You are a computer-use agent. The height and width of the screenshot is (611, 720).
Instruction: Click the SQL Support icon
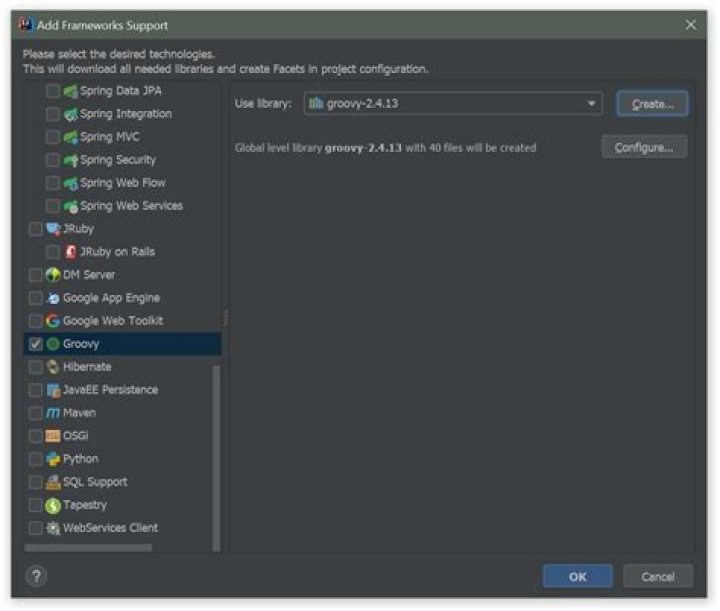click(53, 482)
